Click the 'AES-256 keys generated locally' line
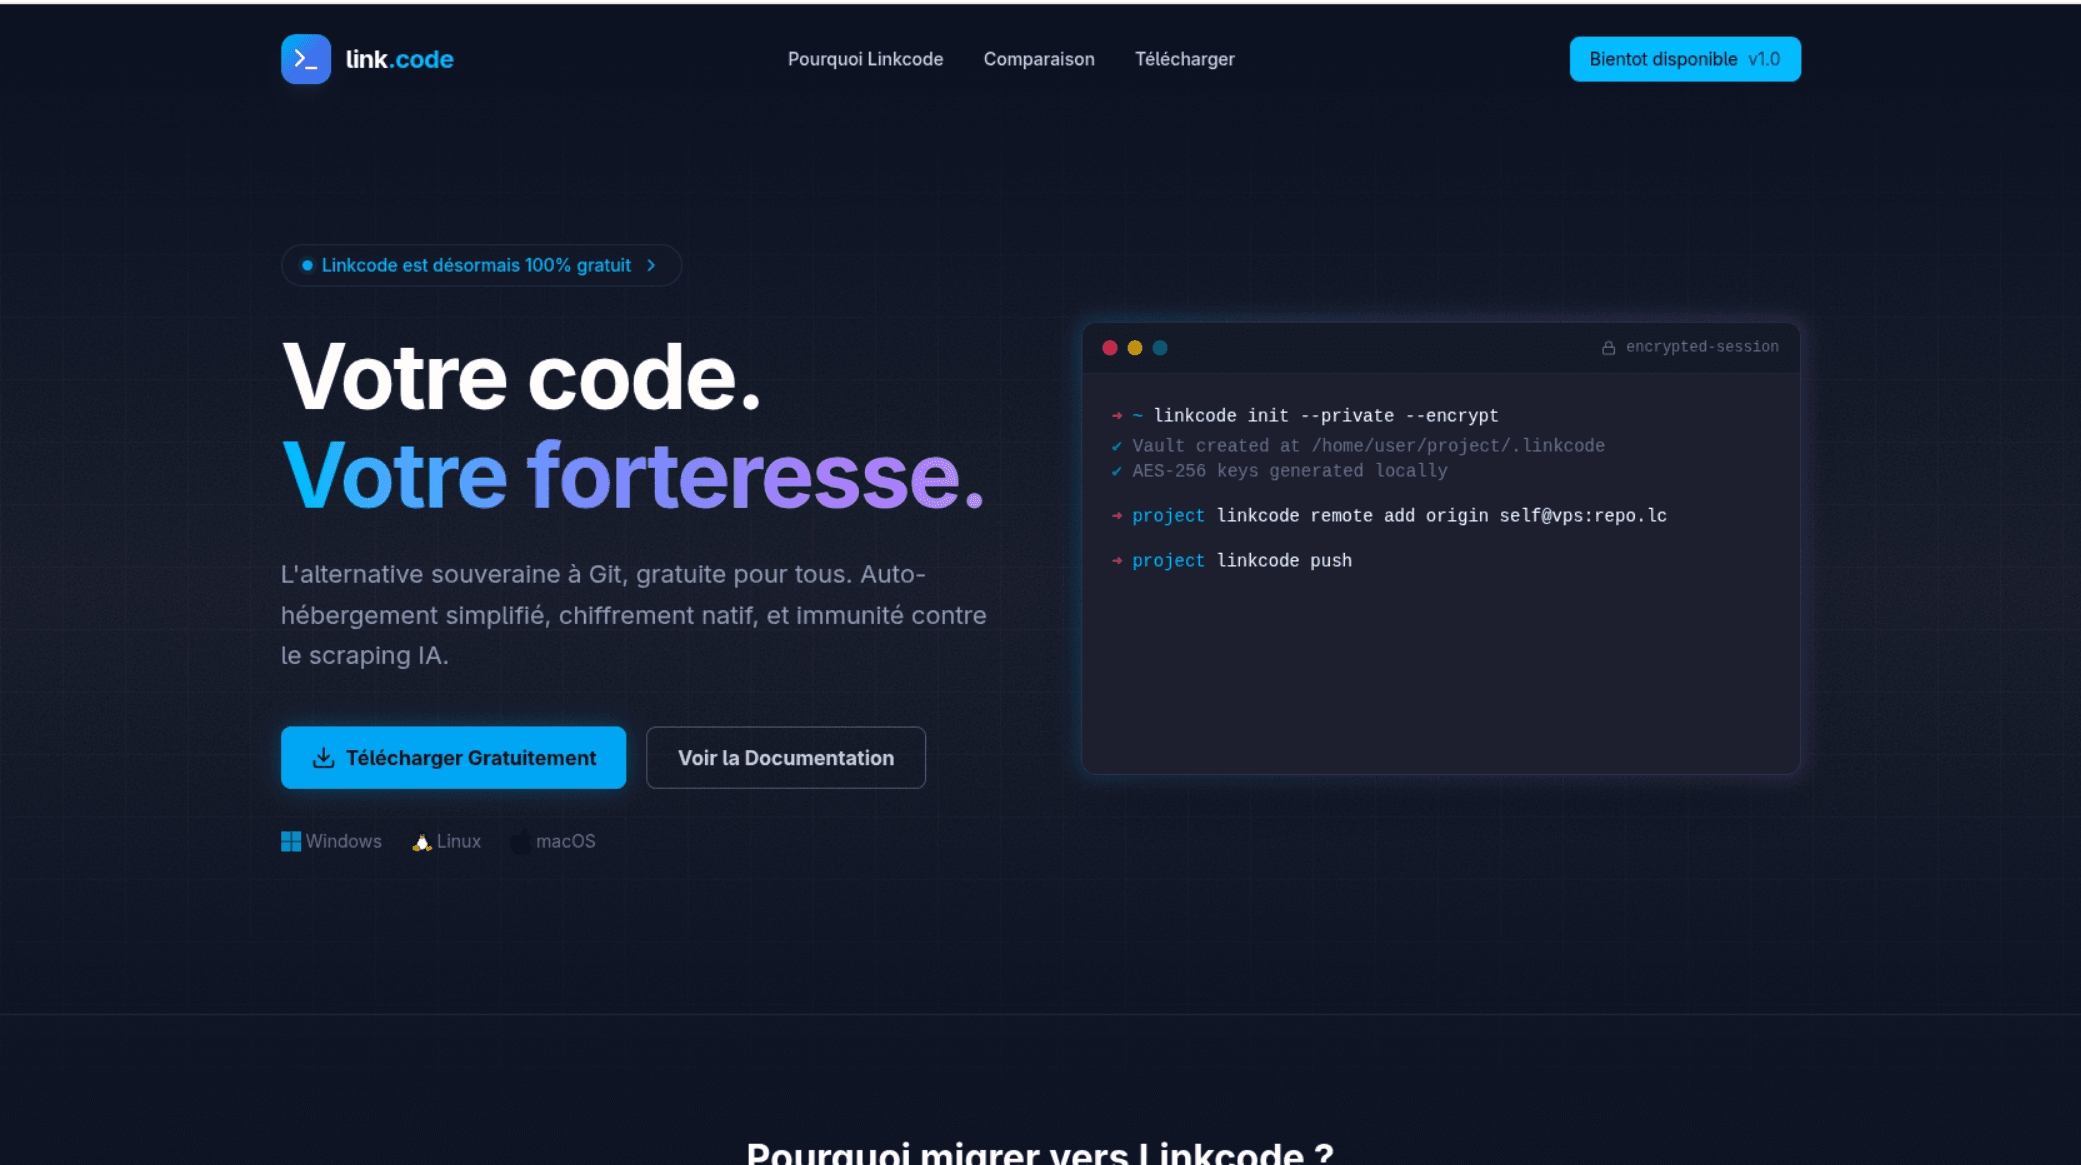2081x1165 pixels. pos(1279,470)
